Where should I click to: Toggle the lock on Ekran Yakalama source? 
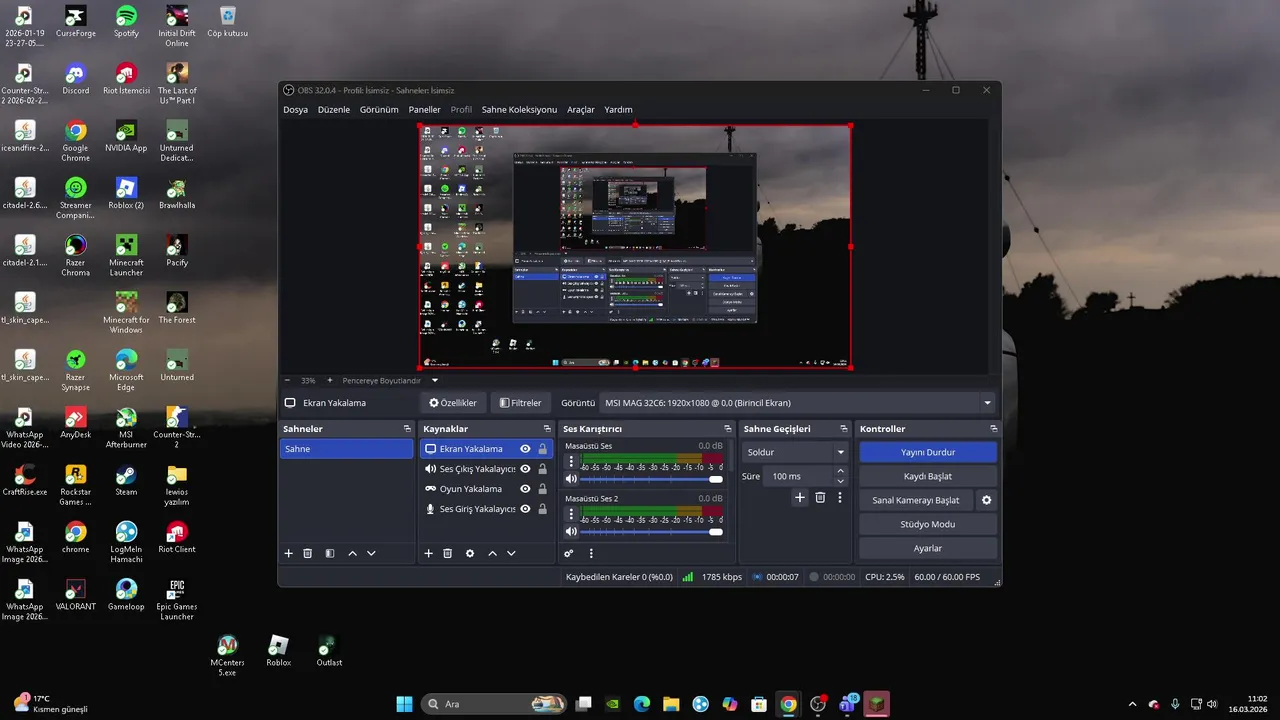pyautogui.click(x=543, y=449)
